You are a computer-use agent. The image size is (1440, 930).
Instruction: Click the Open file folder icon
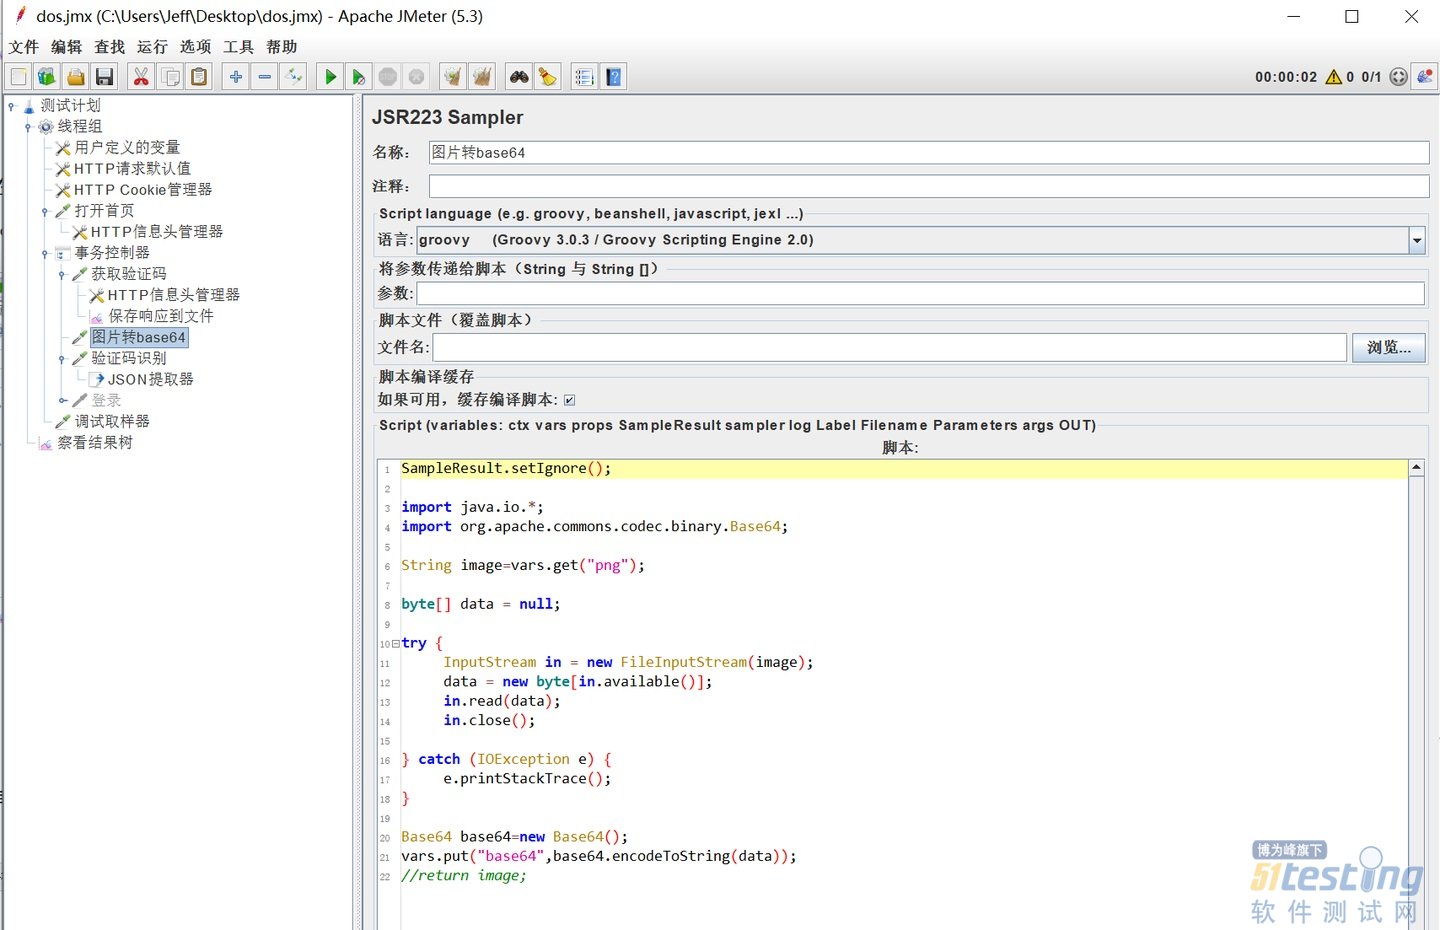point(76,77)
